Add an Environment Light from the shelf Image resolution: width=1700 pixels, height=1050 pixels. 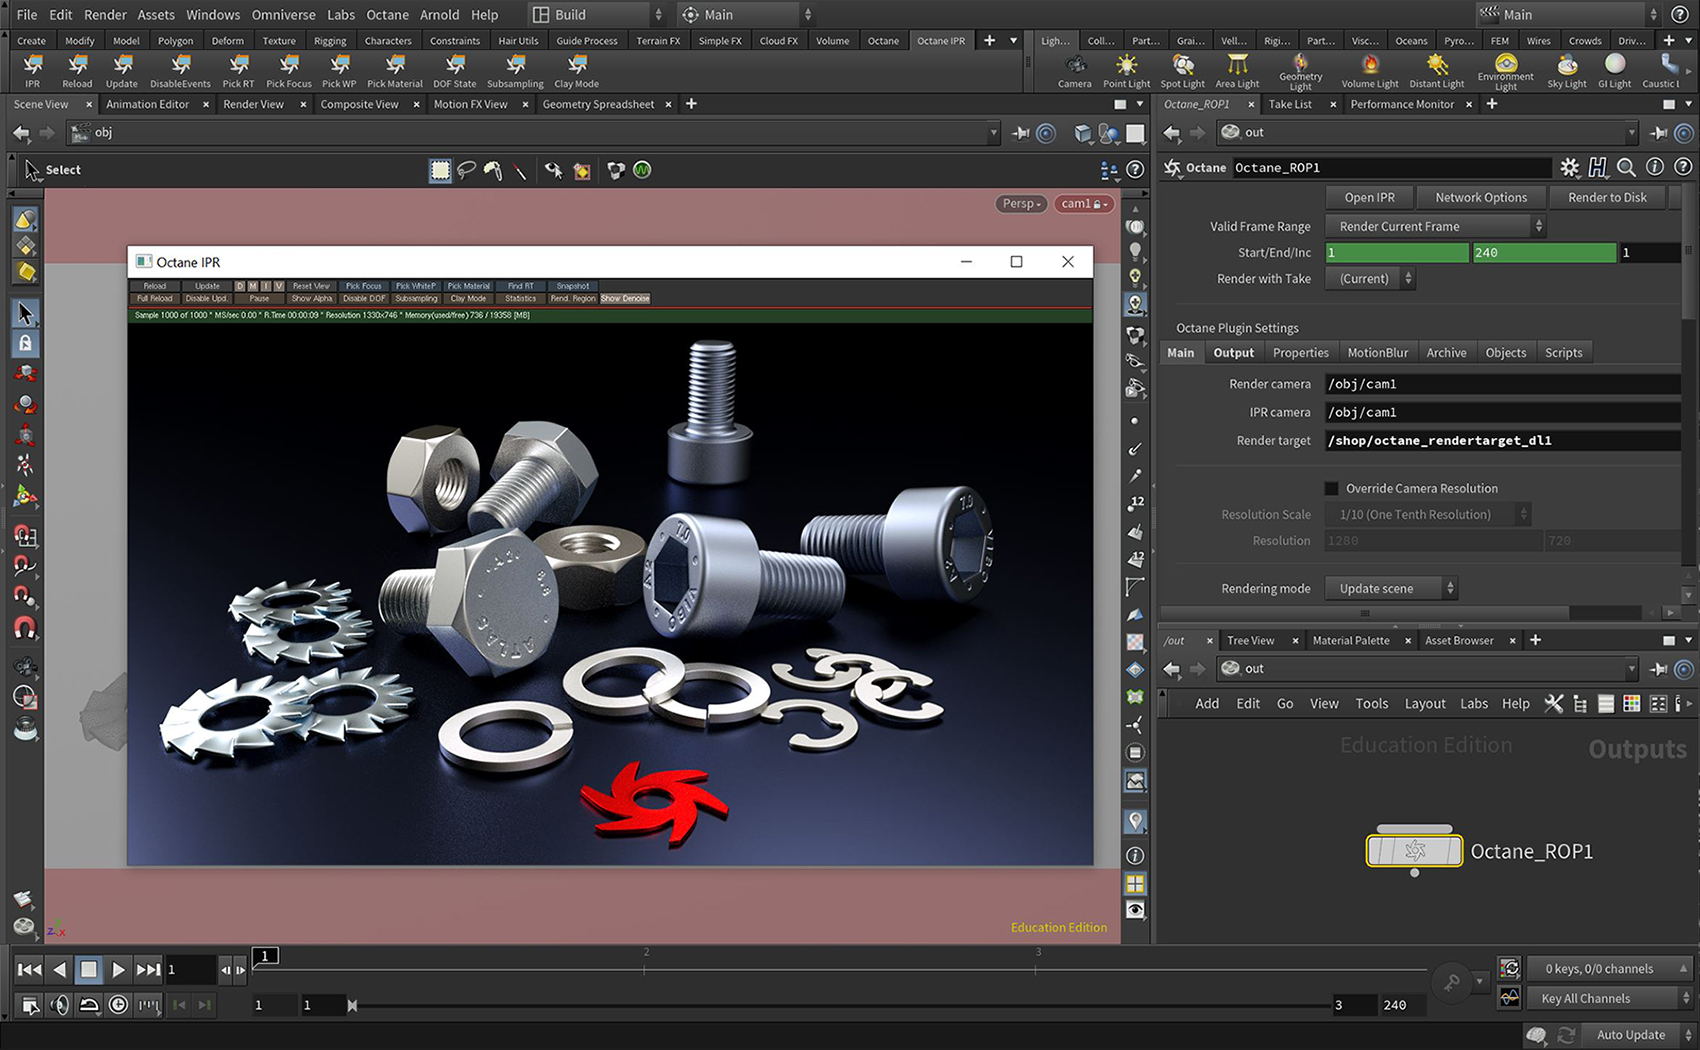[x=1505, y=70]
